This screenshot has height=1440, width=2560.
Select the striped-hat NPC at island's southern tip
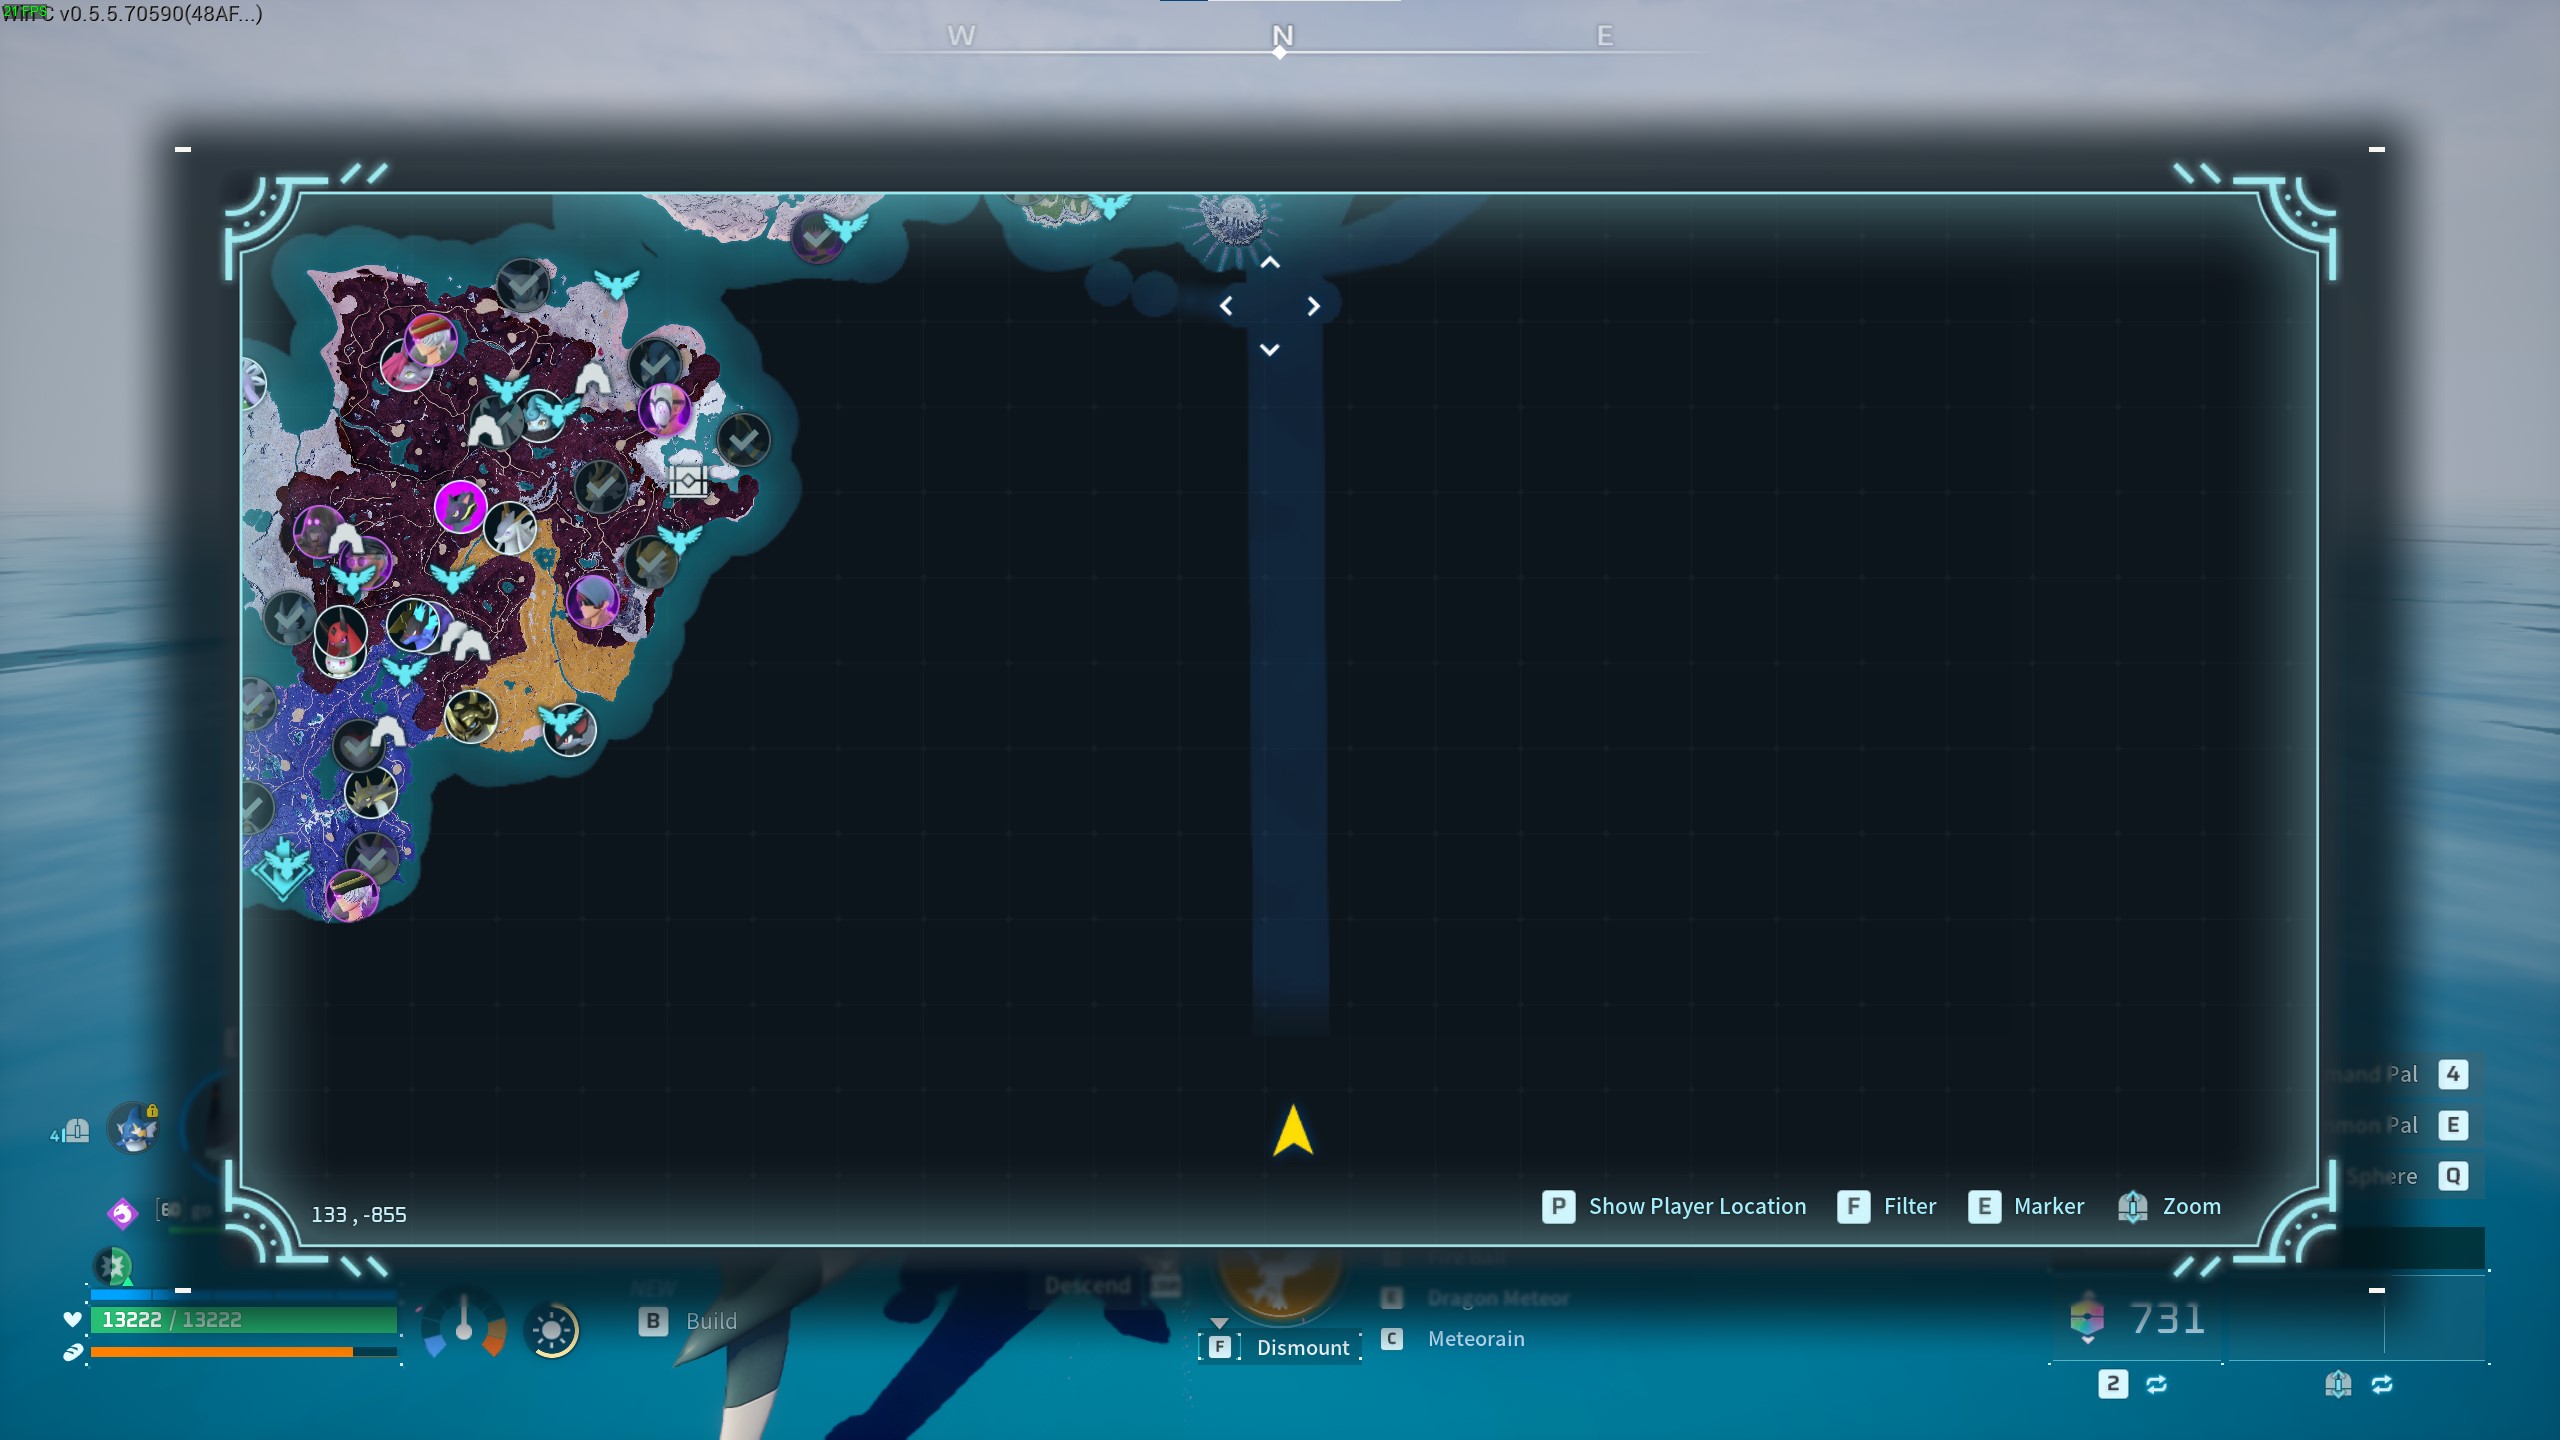click(352, 895)
